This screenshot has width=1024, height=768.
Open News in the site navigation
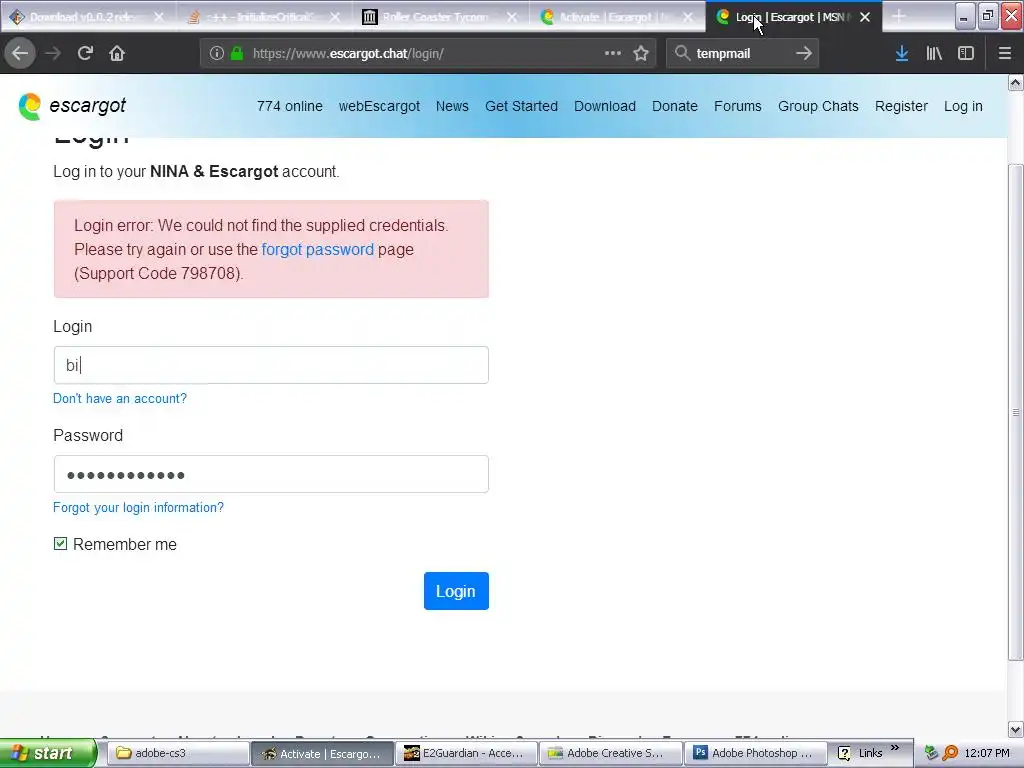pyautogui.click(x=452, y=106)
